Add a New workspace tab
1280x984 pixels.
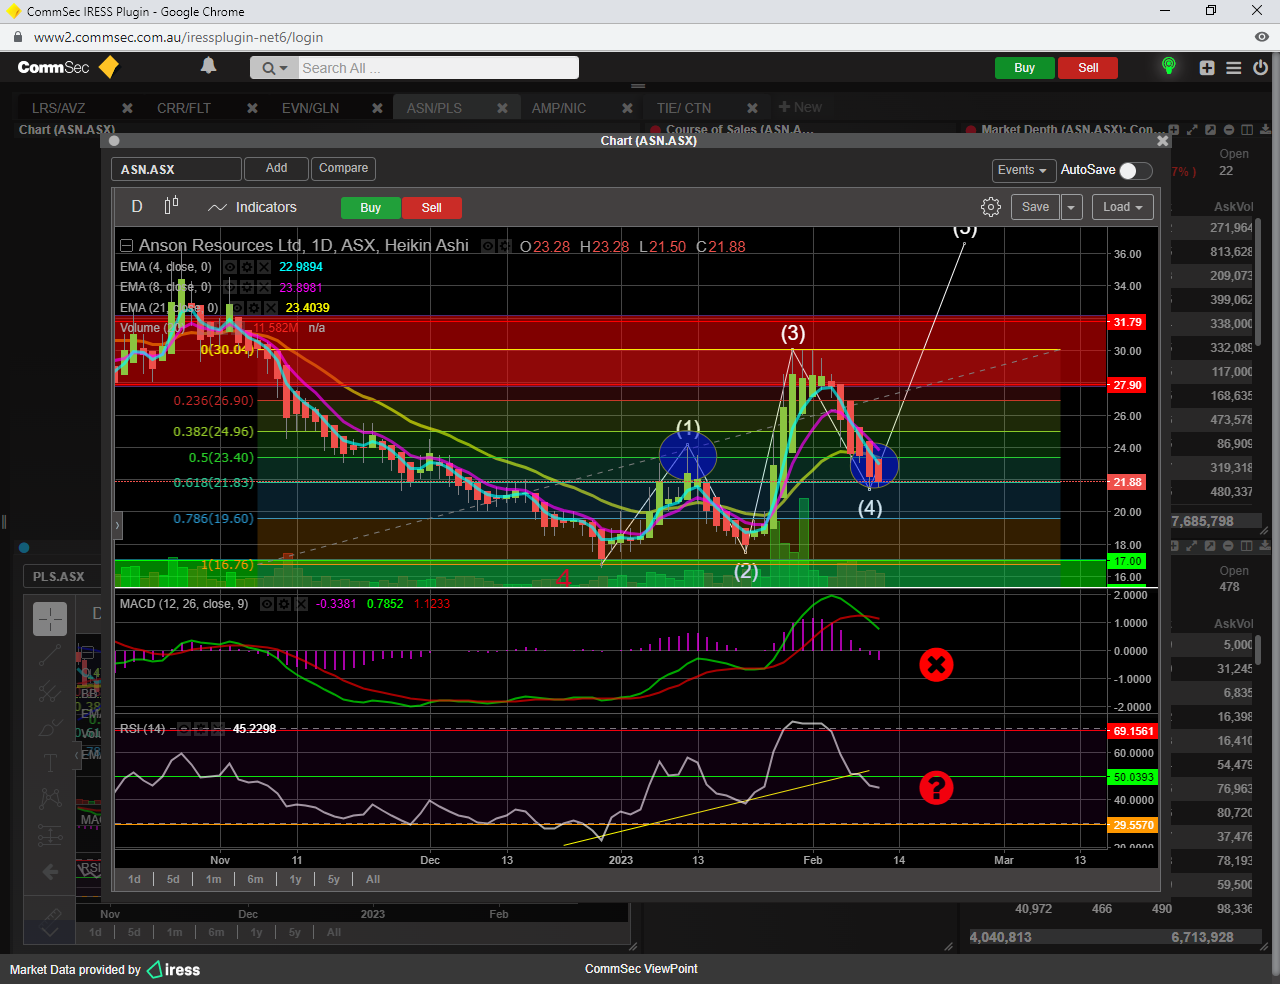pos(800,107)
